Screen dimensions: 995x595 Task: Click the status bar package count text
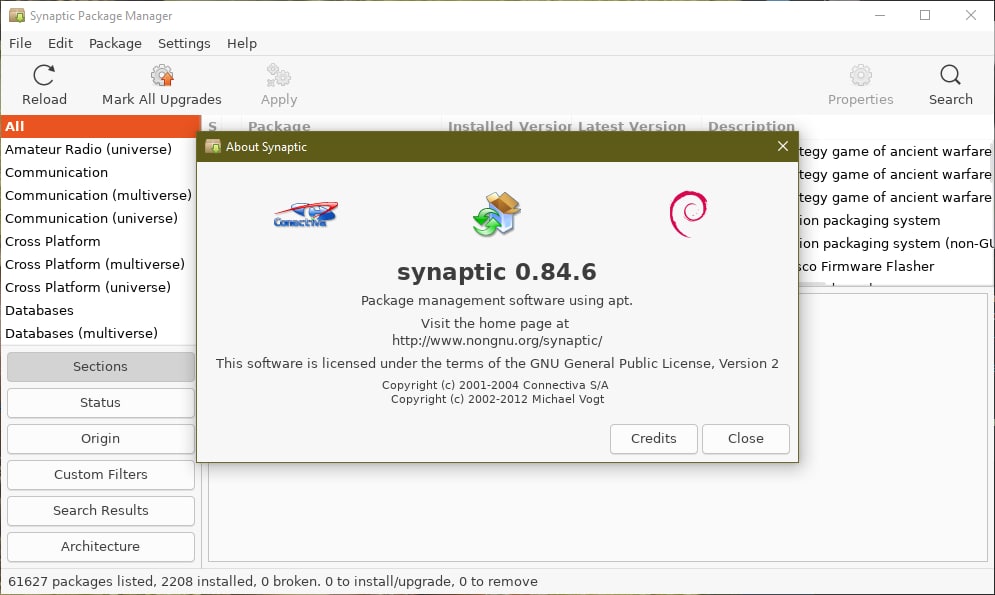(273, 581)
